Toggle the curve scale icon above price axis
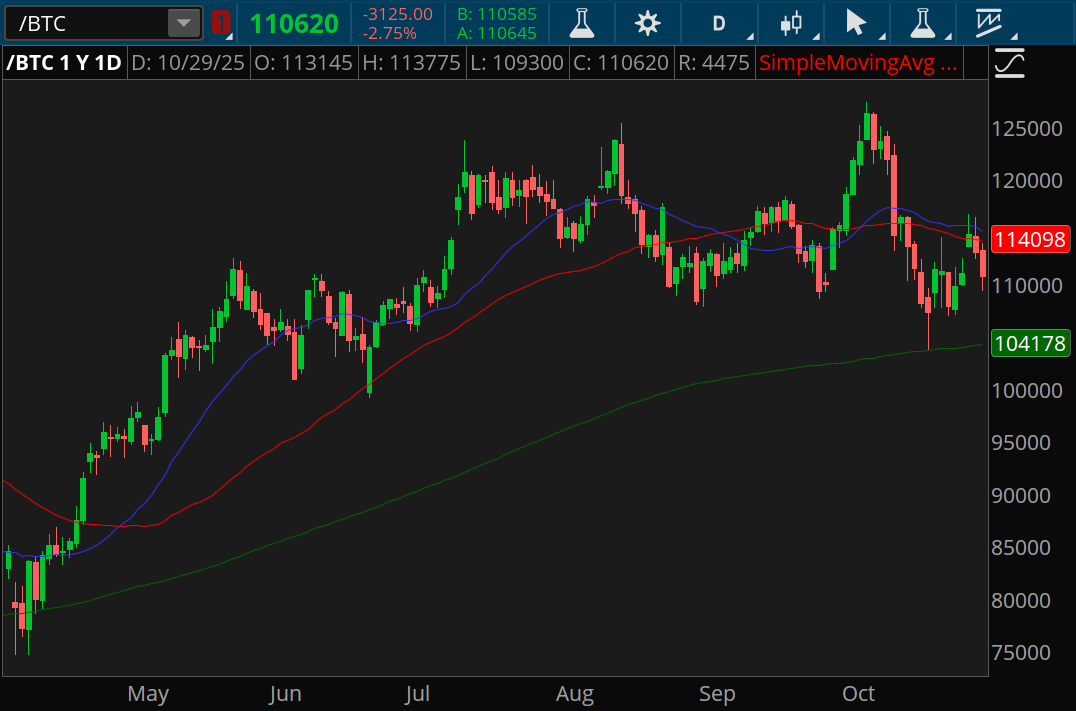The height and width of the screenshot is (711, 1076). click(x=1010, y=64)
